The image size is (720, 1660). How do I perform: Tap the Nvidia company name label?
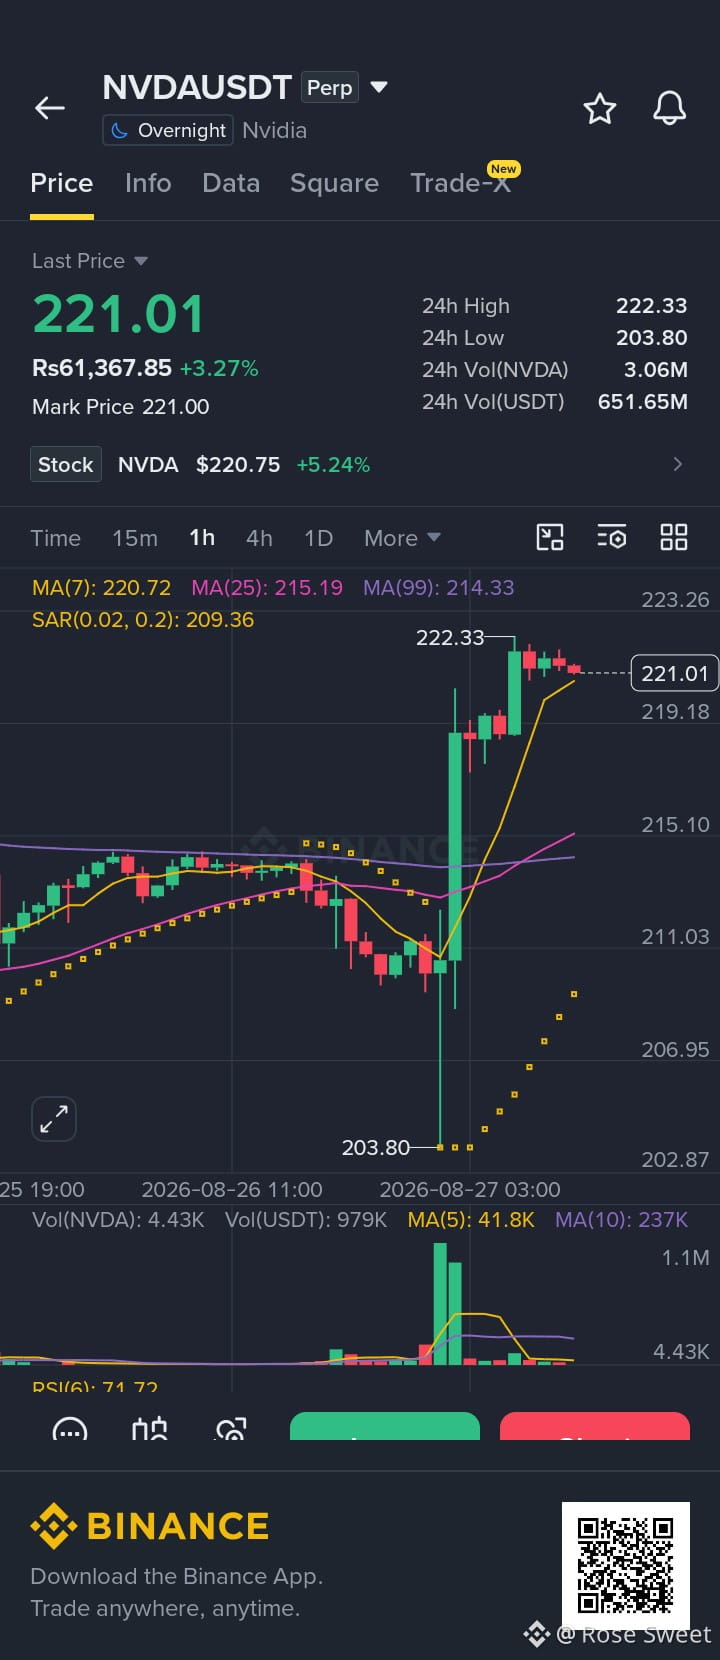pyautogui.click(x=274, y=130)
